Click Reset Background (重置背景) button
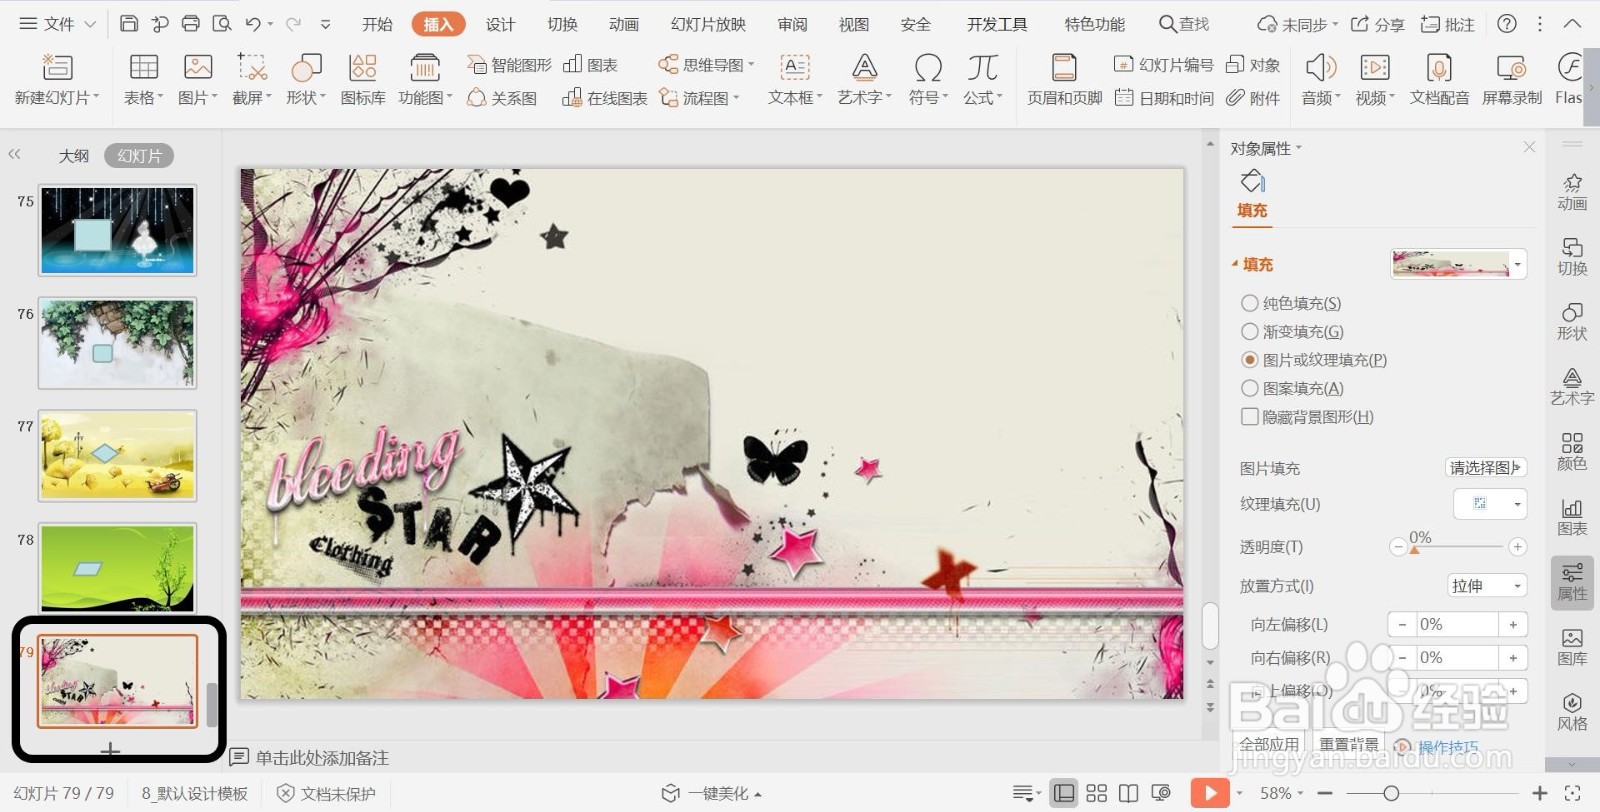Viewport: 1600px width, 812px height. pyautogui.click(x=1349, y=744)
